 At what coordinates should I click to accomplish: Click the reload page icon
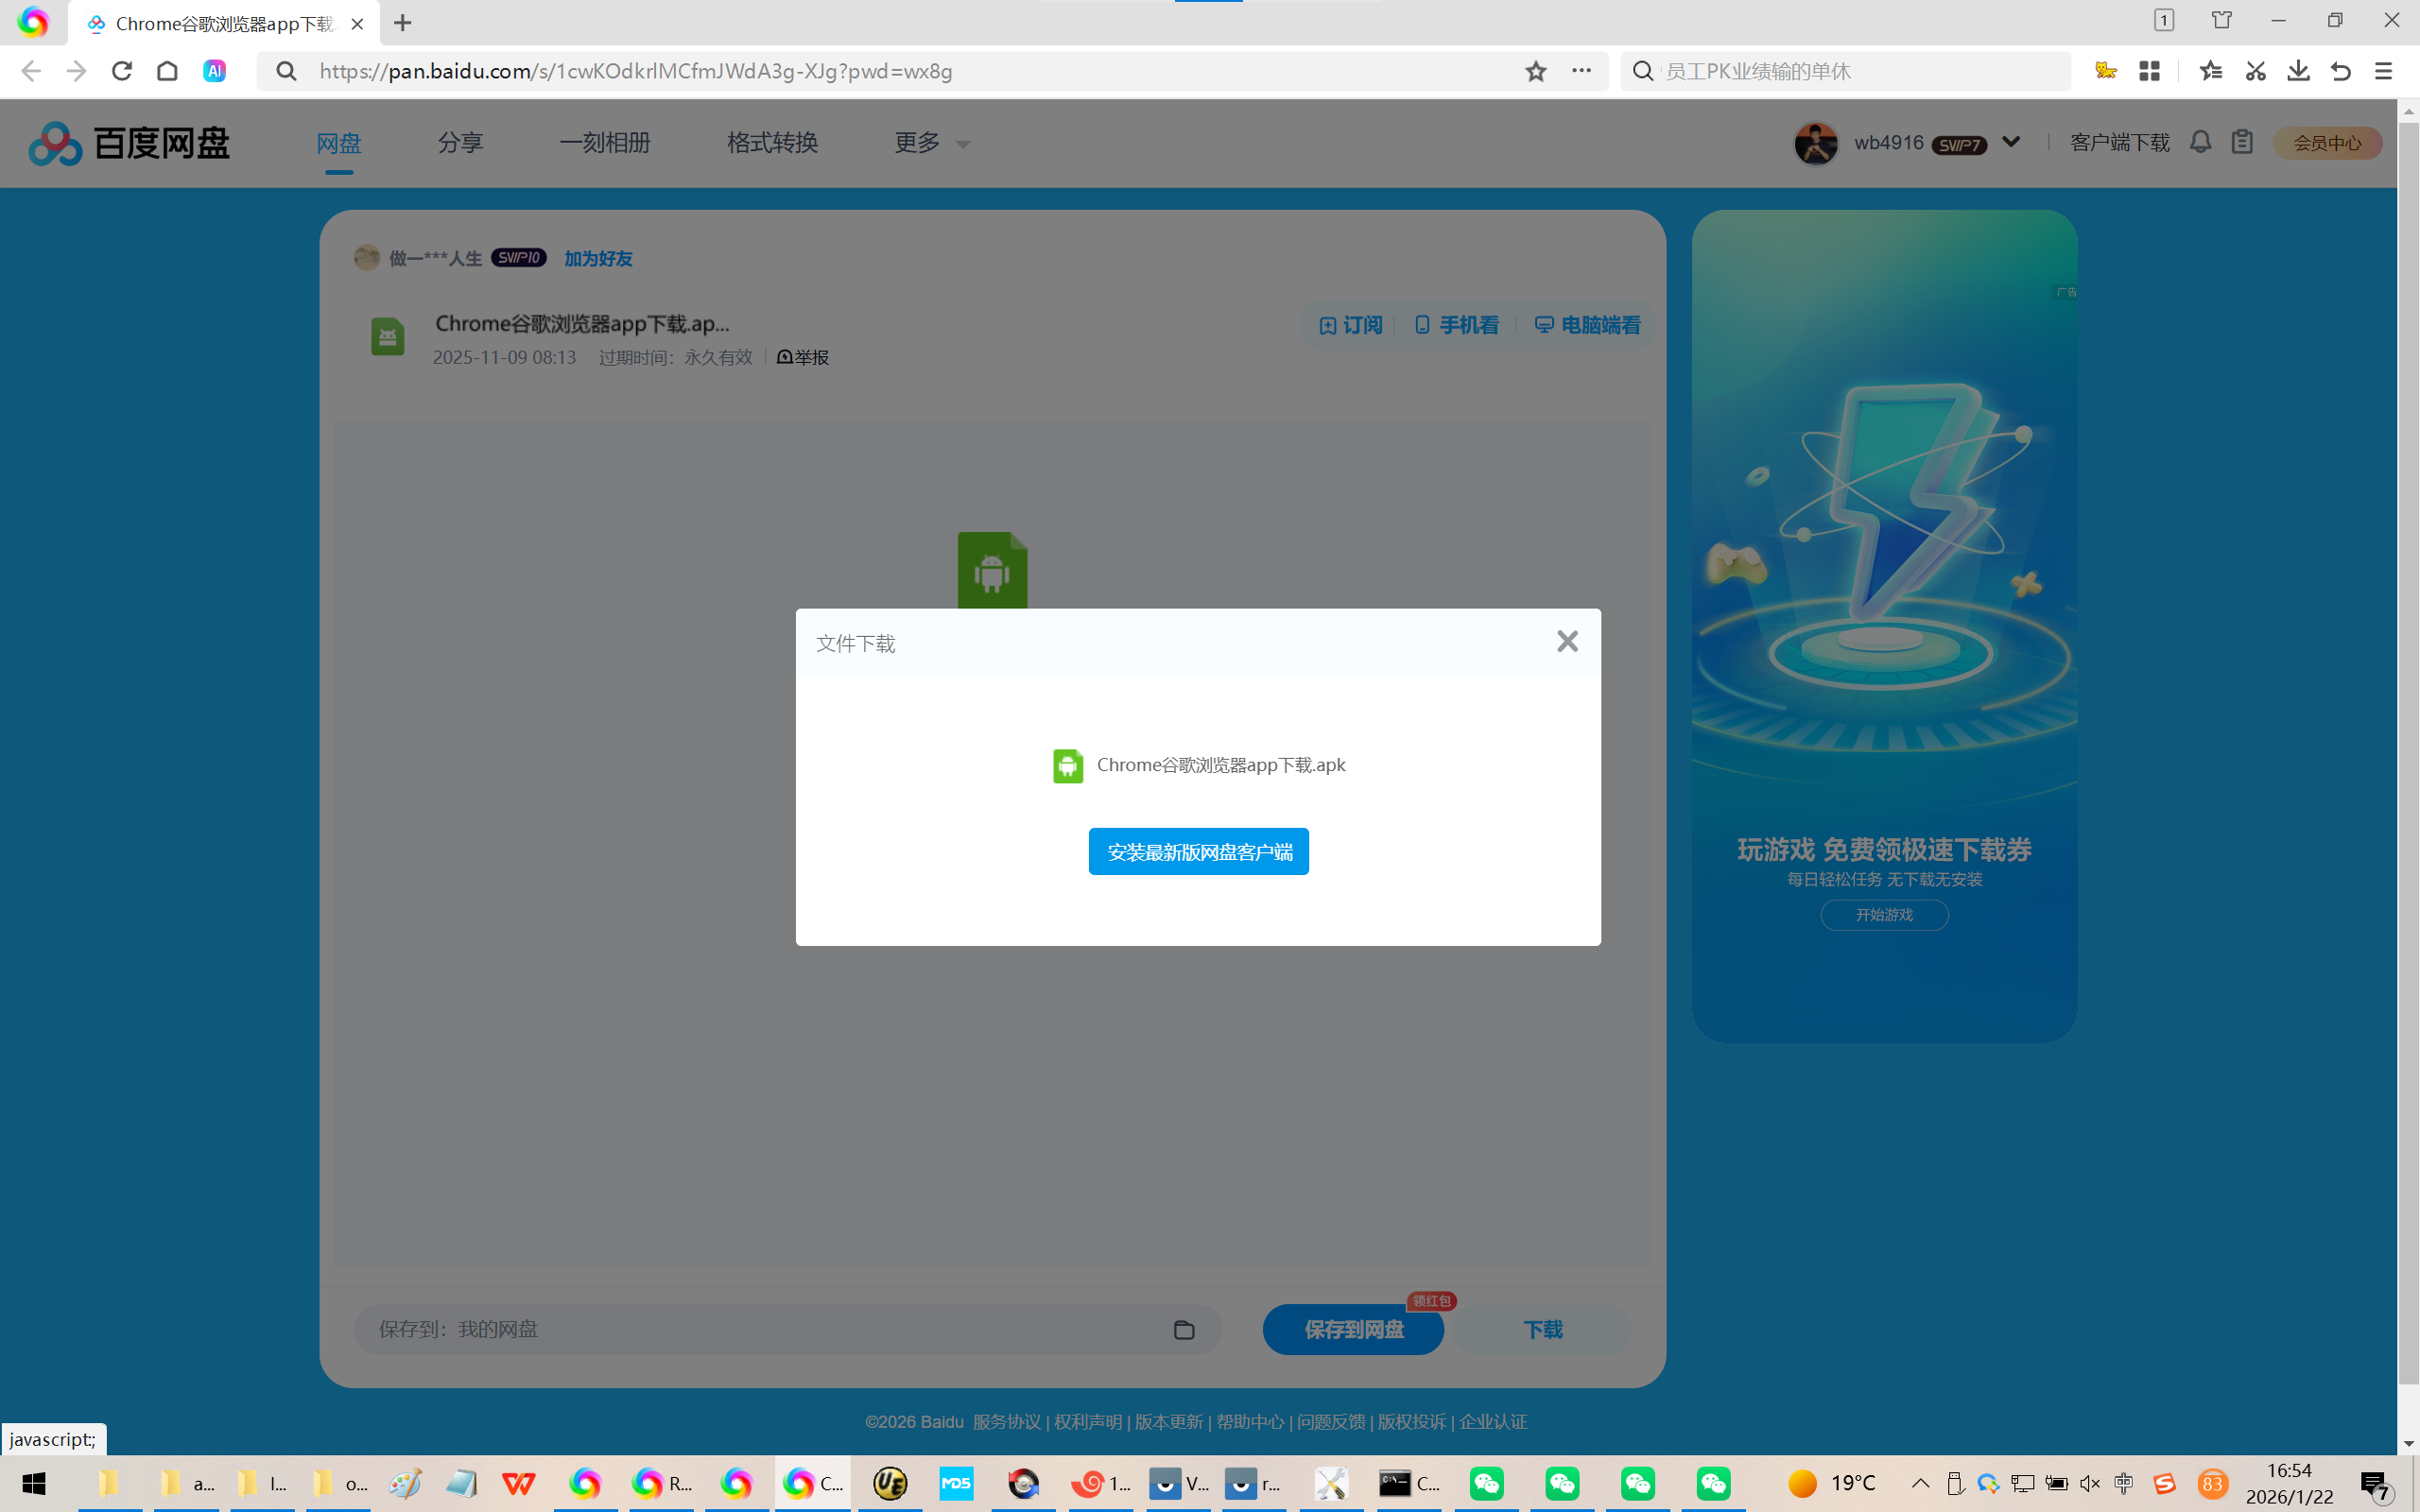pos(122,71)
